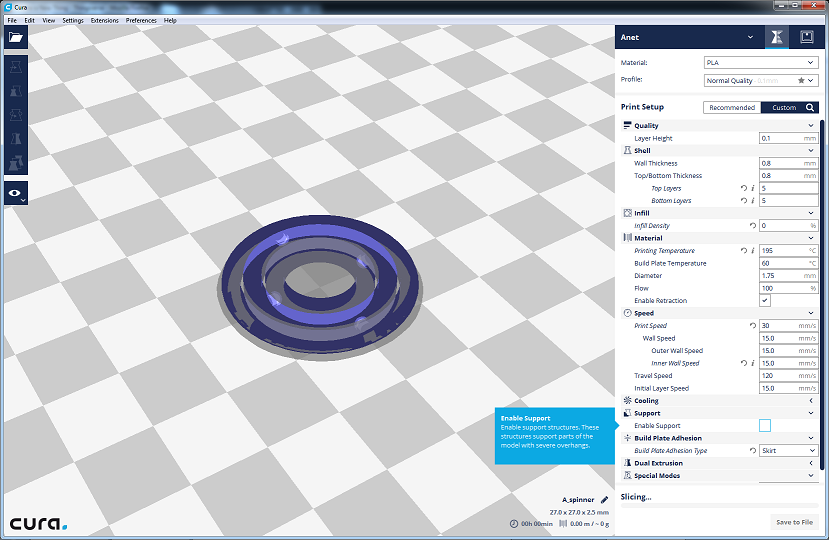Expand the Cooling section
This screenshot has width=829, height=540.
point(810,400)
